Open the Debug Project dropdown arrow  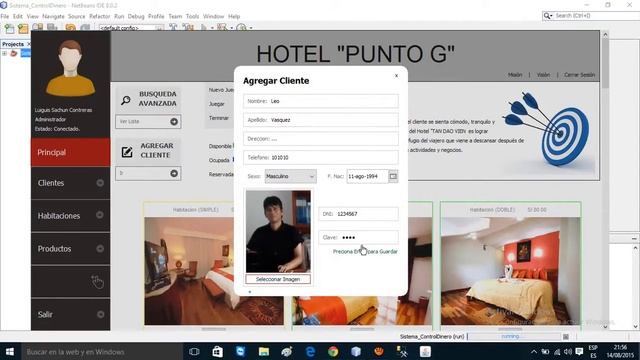tap(231, 28)
